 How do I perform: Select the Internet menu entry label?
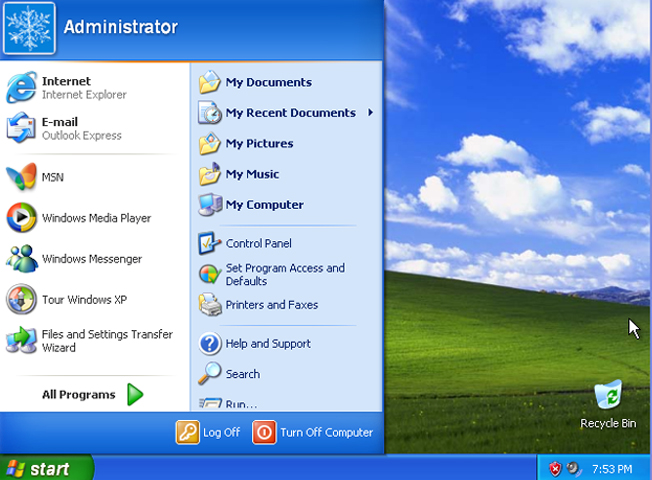66,81
